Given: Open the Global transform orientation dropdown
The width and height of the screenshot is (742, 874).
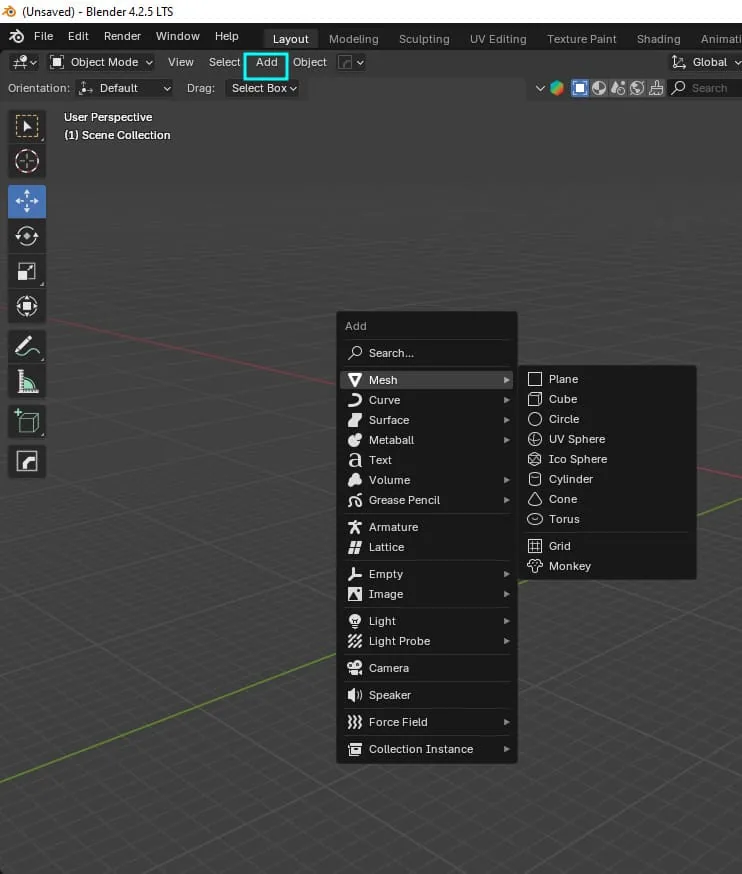Looking at the screenshot, I should tap(705, 62).
